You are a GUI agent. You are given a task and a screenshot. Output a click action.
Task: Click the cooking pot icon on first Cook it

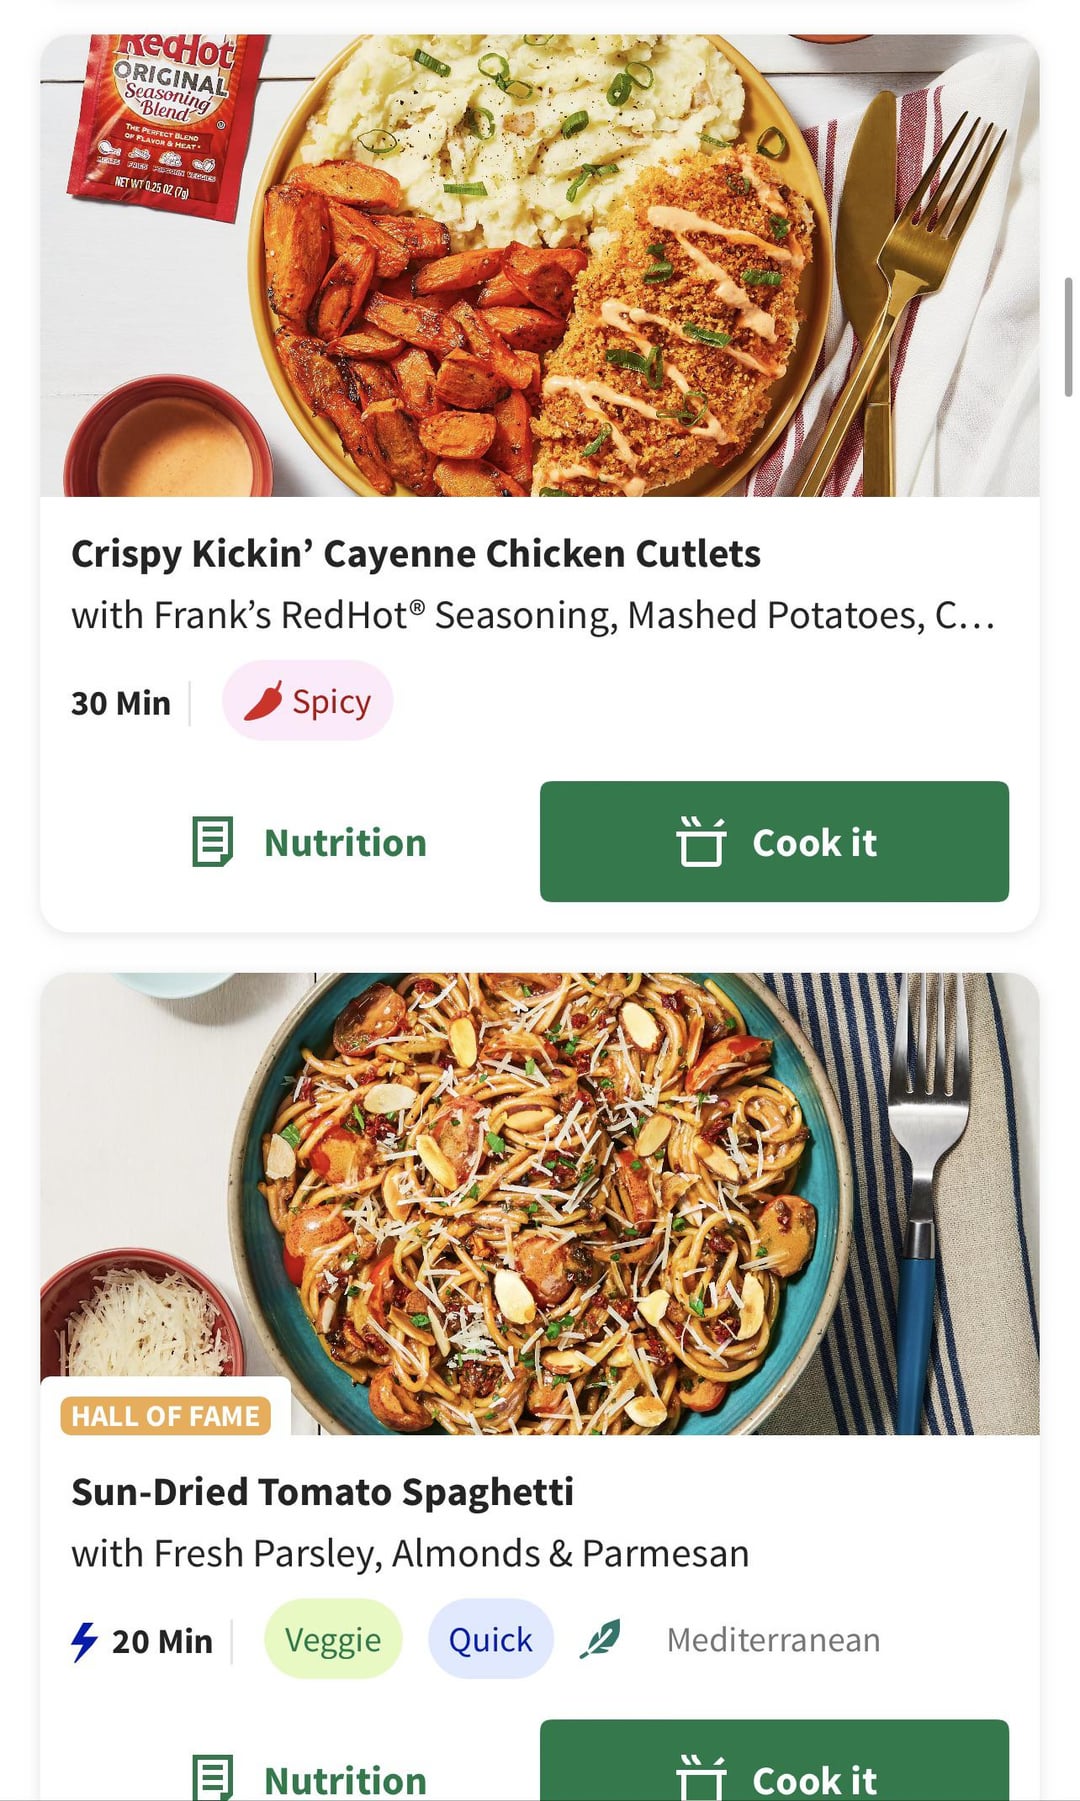point(701,841)
